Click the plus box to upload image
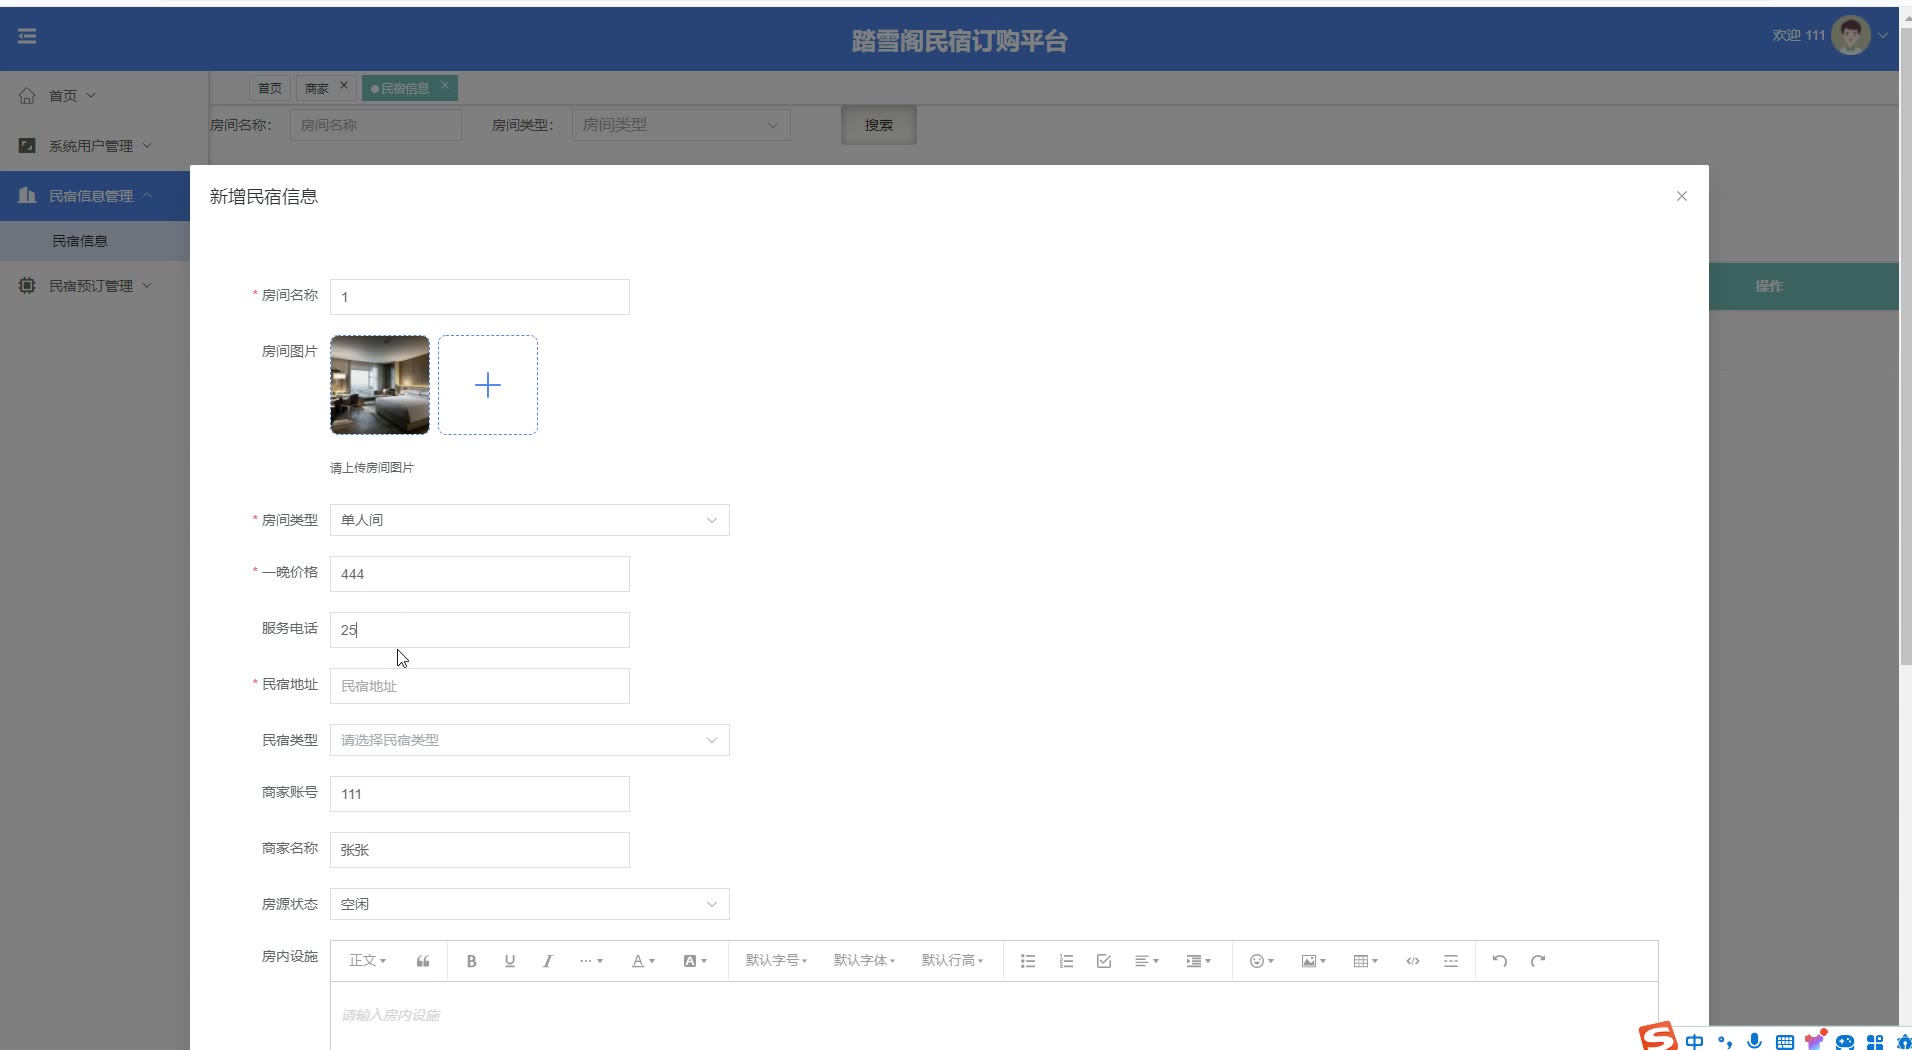The width and height of the screenshot is (1912, 1050). point(488,385)
